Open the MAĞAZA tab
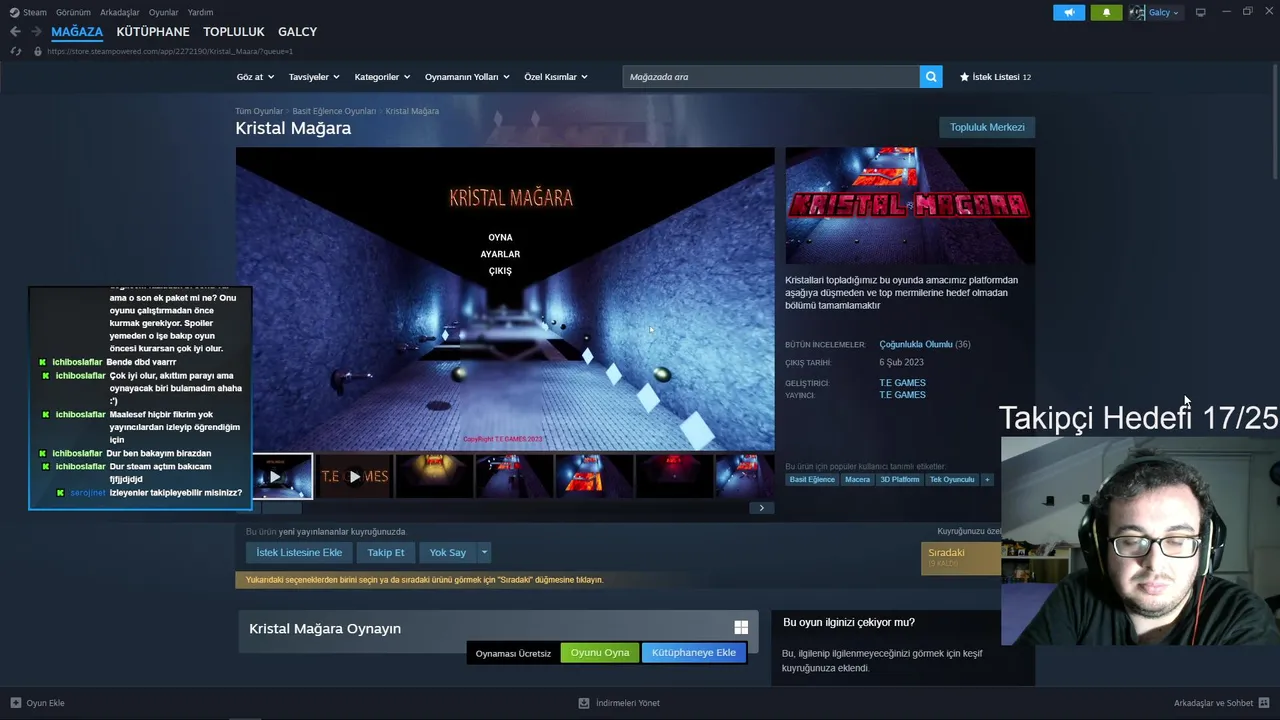This screenshot has height=720, width=1280. pos(77,32)
